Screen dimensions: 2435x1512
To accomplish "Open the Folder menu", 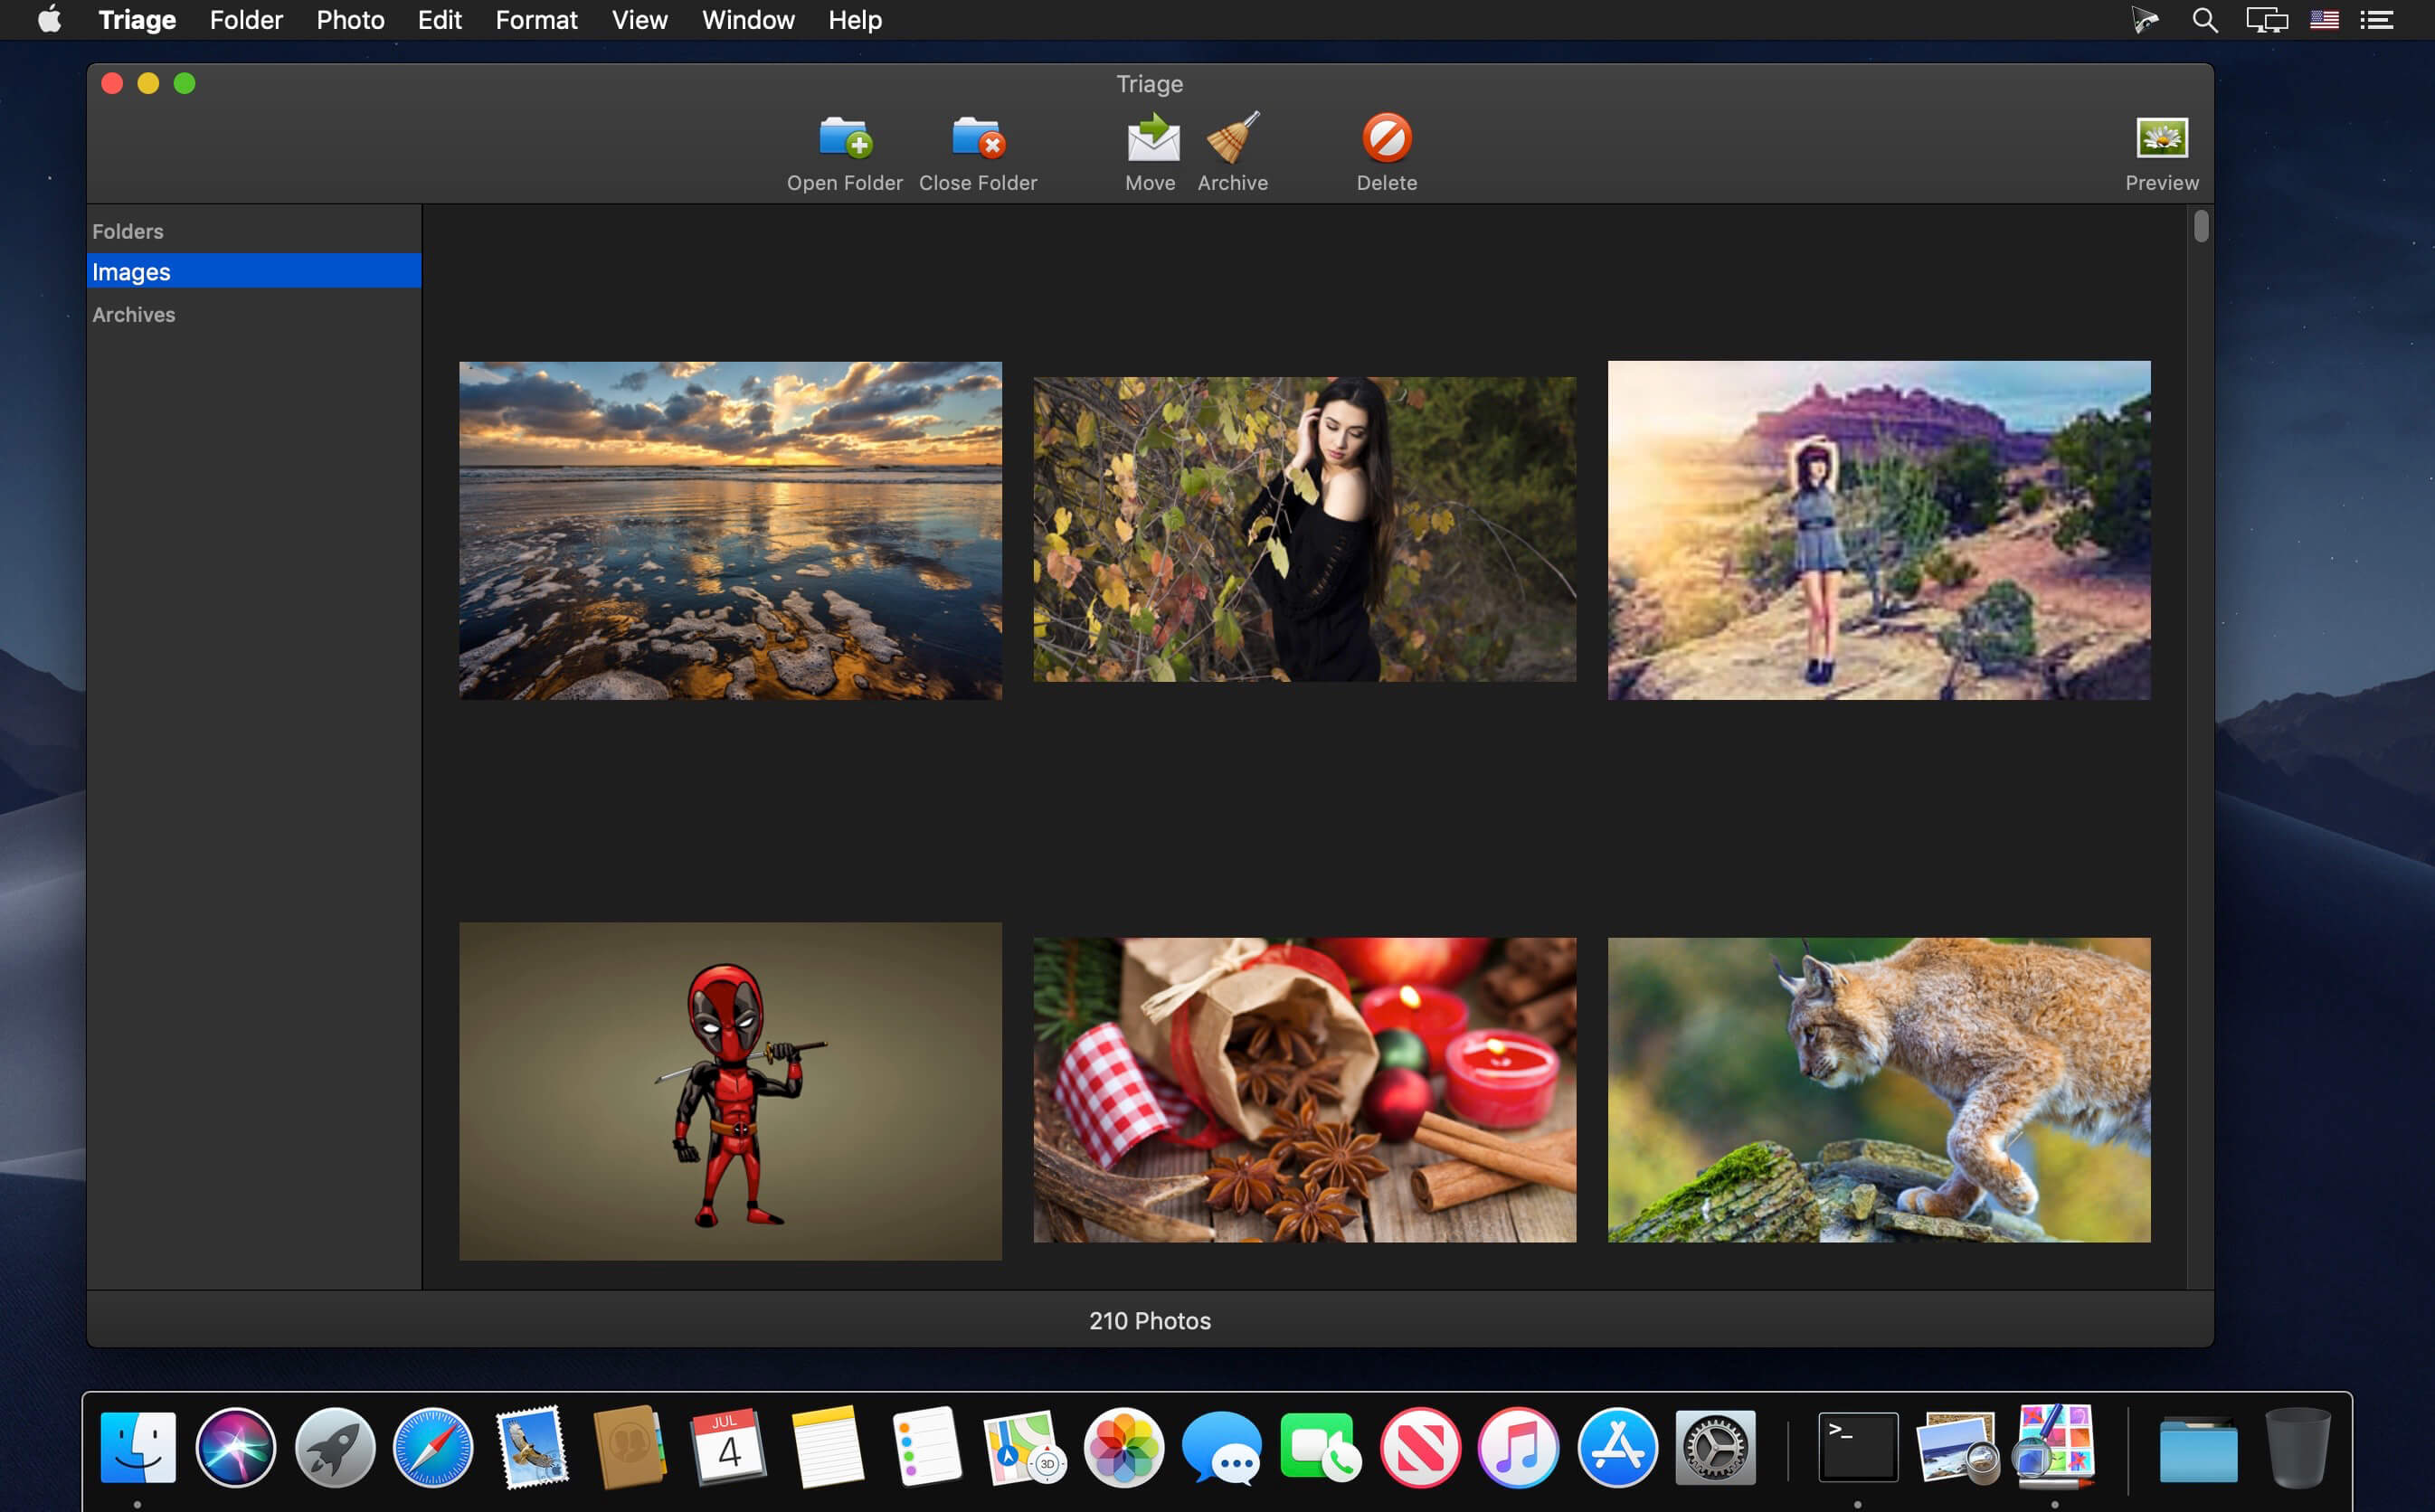I will [246, 20].
